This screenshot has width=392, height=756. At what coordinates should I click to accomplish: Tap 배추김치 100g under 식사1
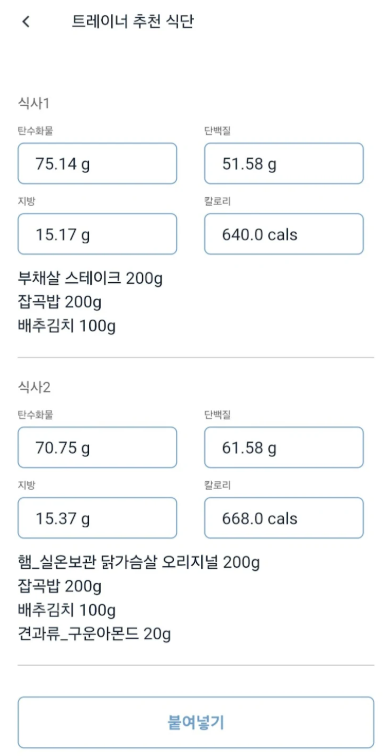67,326
